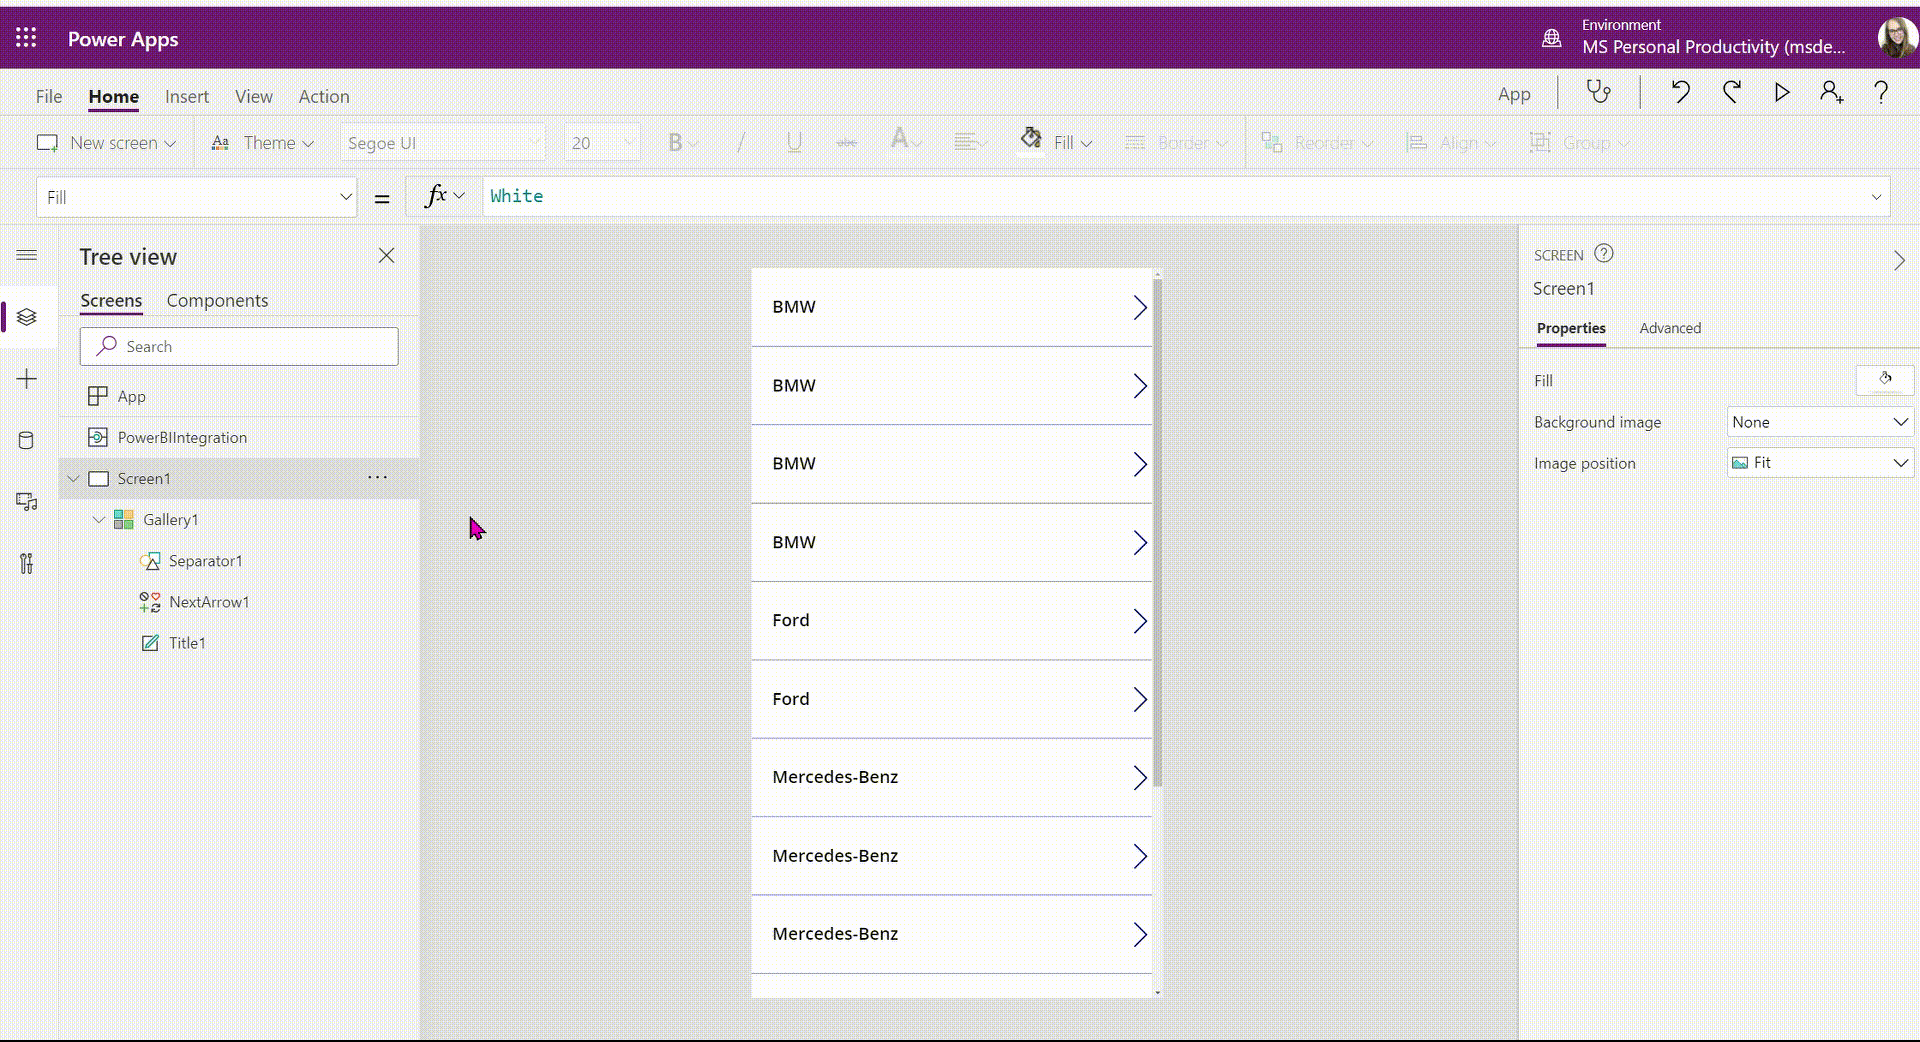Viewport: 1920px width, 1042px height.
Task: Preview the app with play icon
Action: (x=1782, y=92)
